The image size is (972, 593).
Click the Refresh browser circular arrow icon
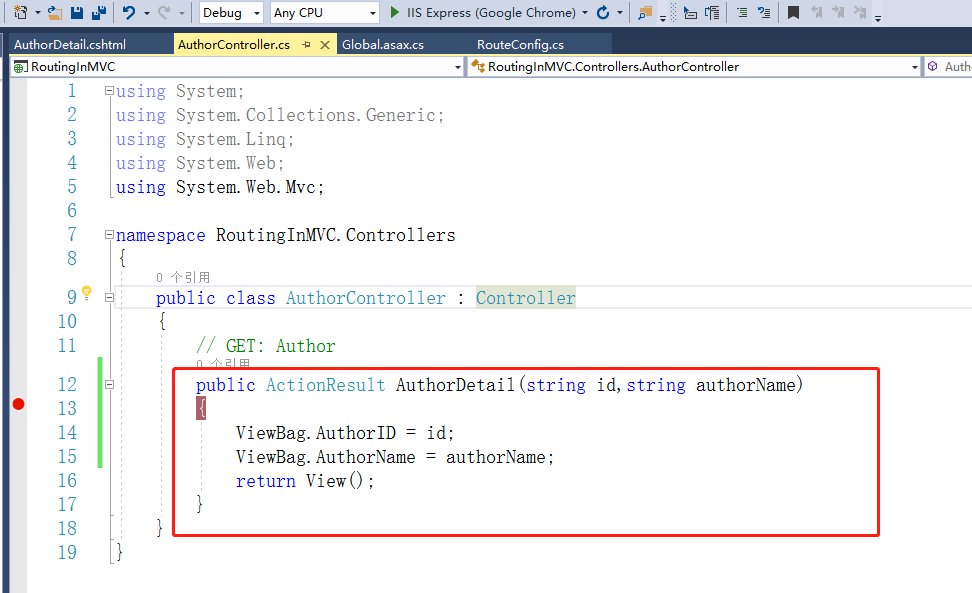(603, 12)
